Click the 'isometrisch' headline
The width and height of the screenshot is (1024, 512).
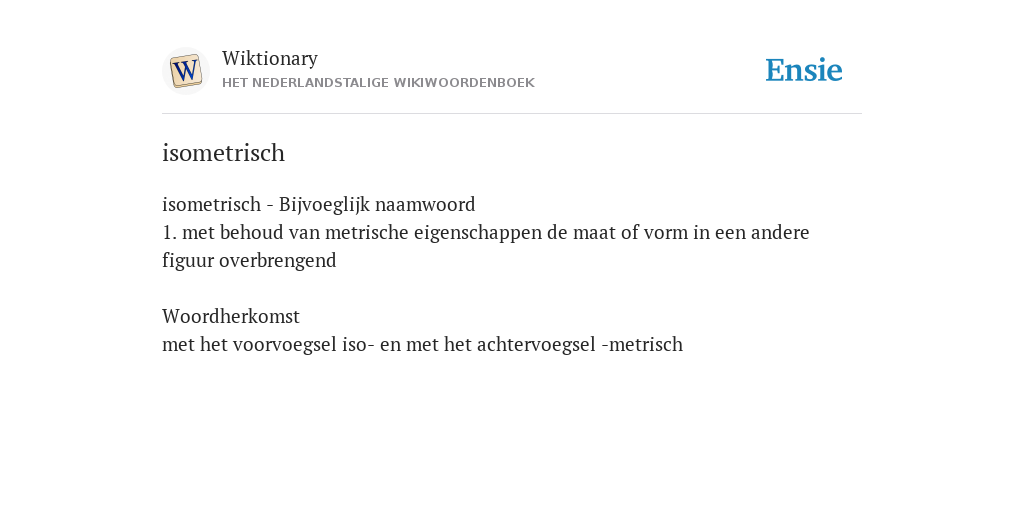[x=223, y=153]
